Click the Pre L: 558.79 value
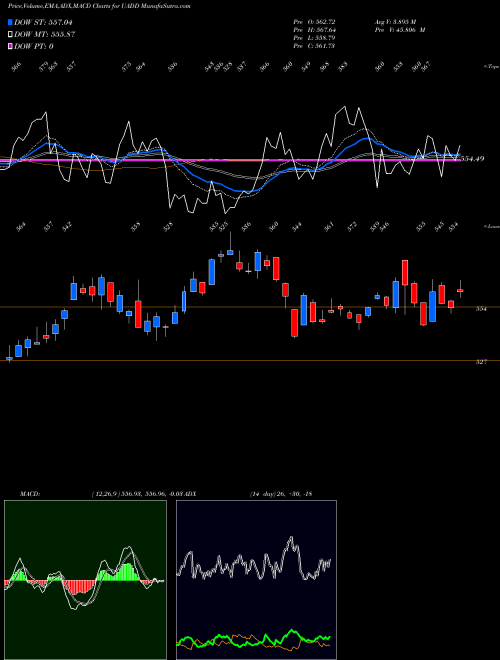 click(x=314, y=38)
